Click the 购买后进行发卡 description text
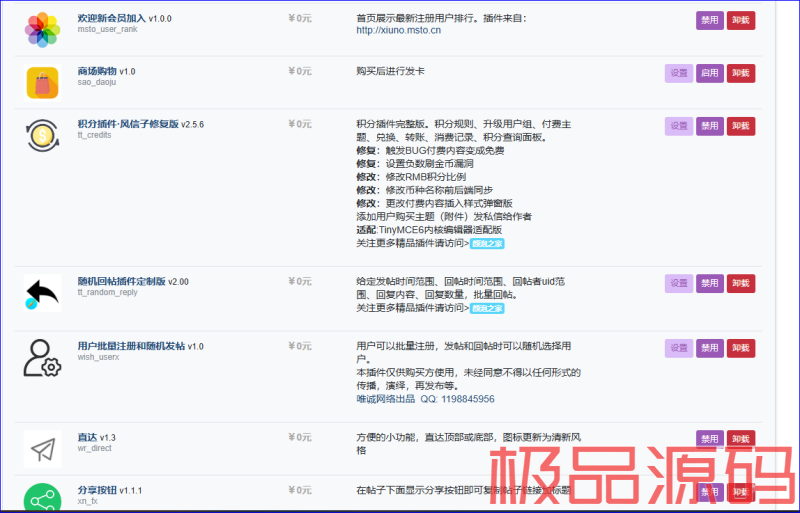The height and width of the screenshot is (513, 800). (390, 71)
